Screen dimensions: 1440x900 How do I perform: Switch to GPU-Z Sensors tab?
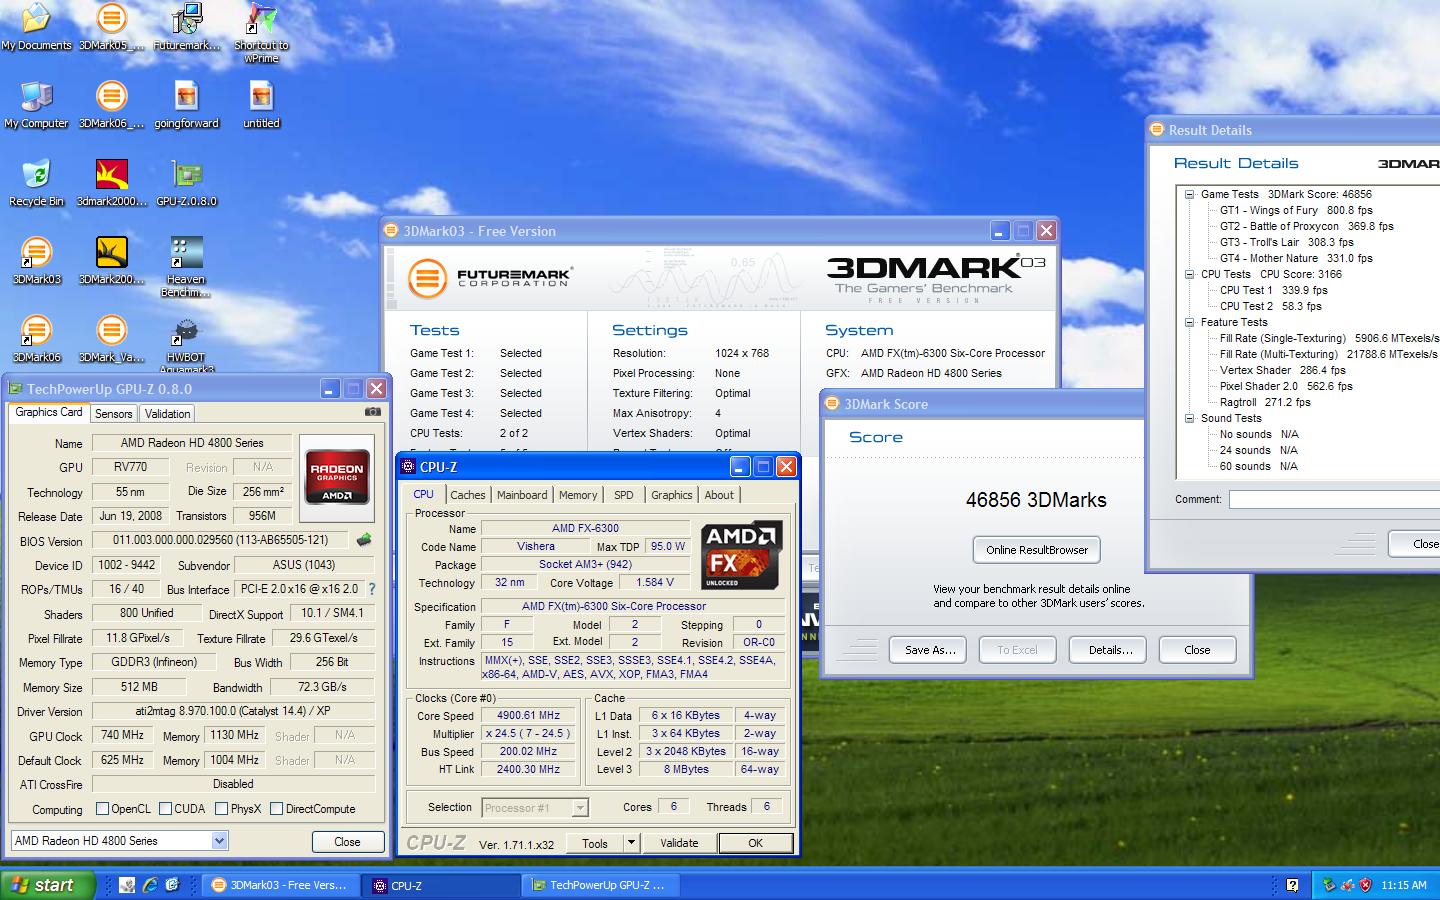pos(113,414)
